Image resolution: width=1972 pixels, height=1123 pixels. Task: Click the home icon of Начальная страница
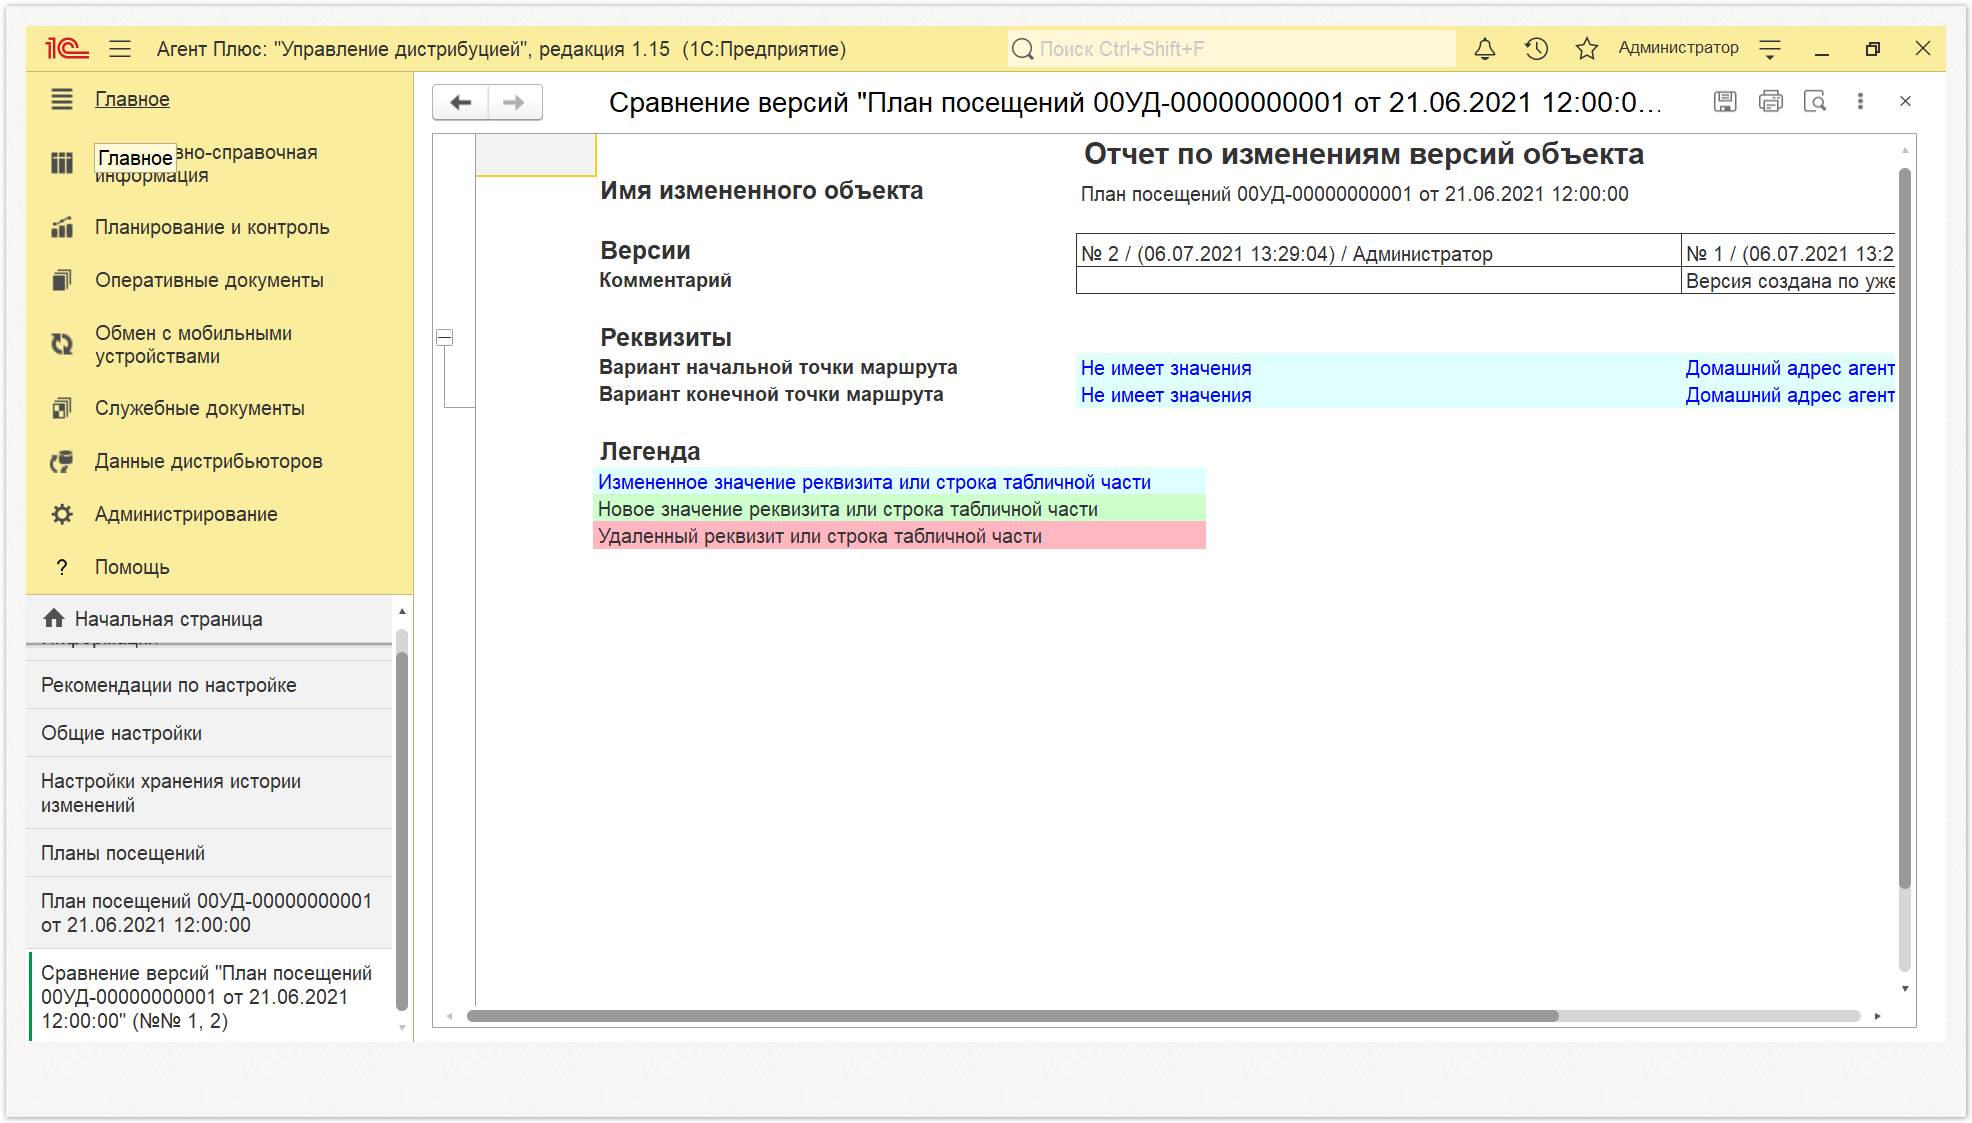click(54, 618)
